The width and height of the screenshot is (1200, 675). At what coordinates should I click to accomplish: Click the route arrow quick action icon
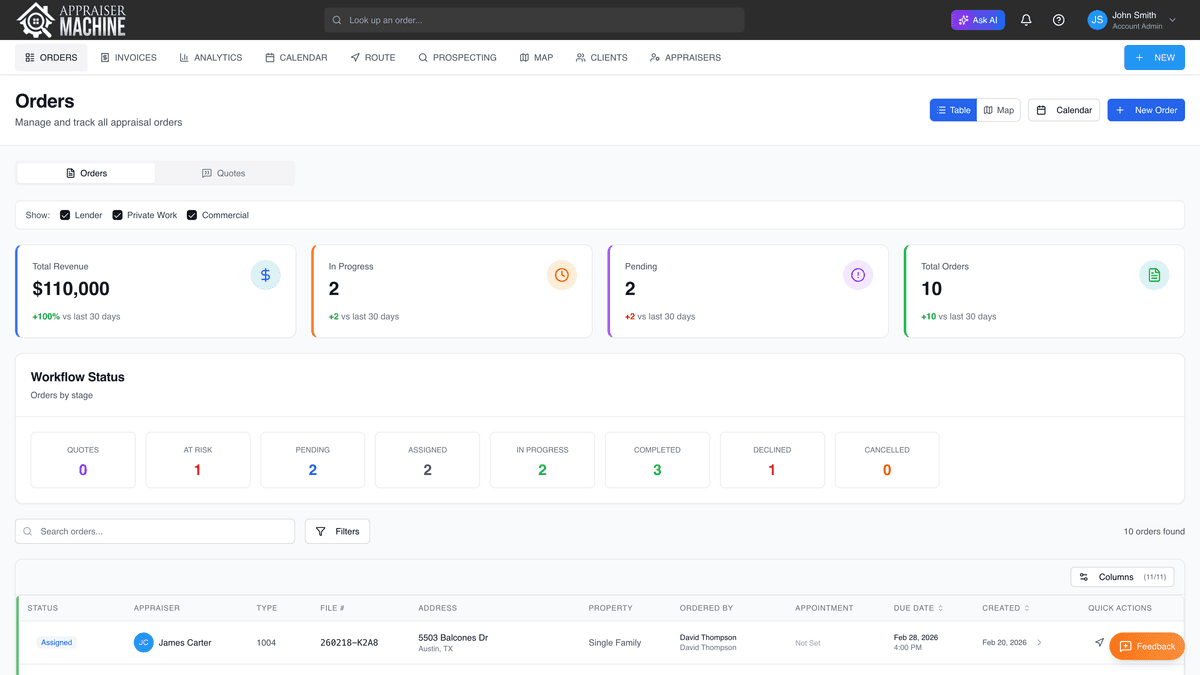(x=1099, y=642)
